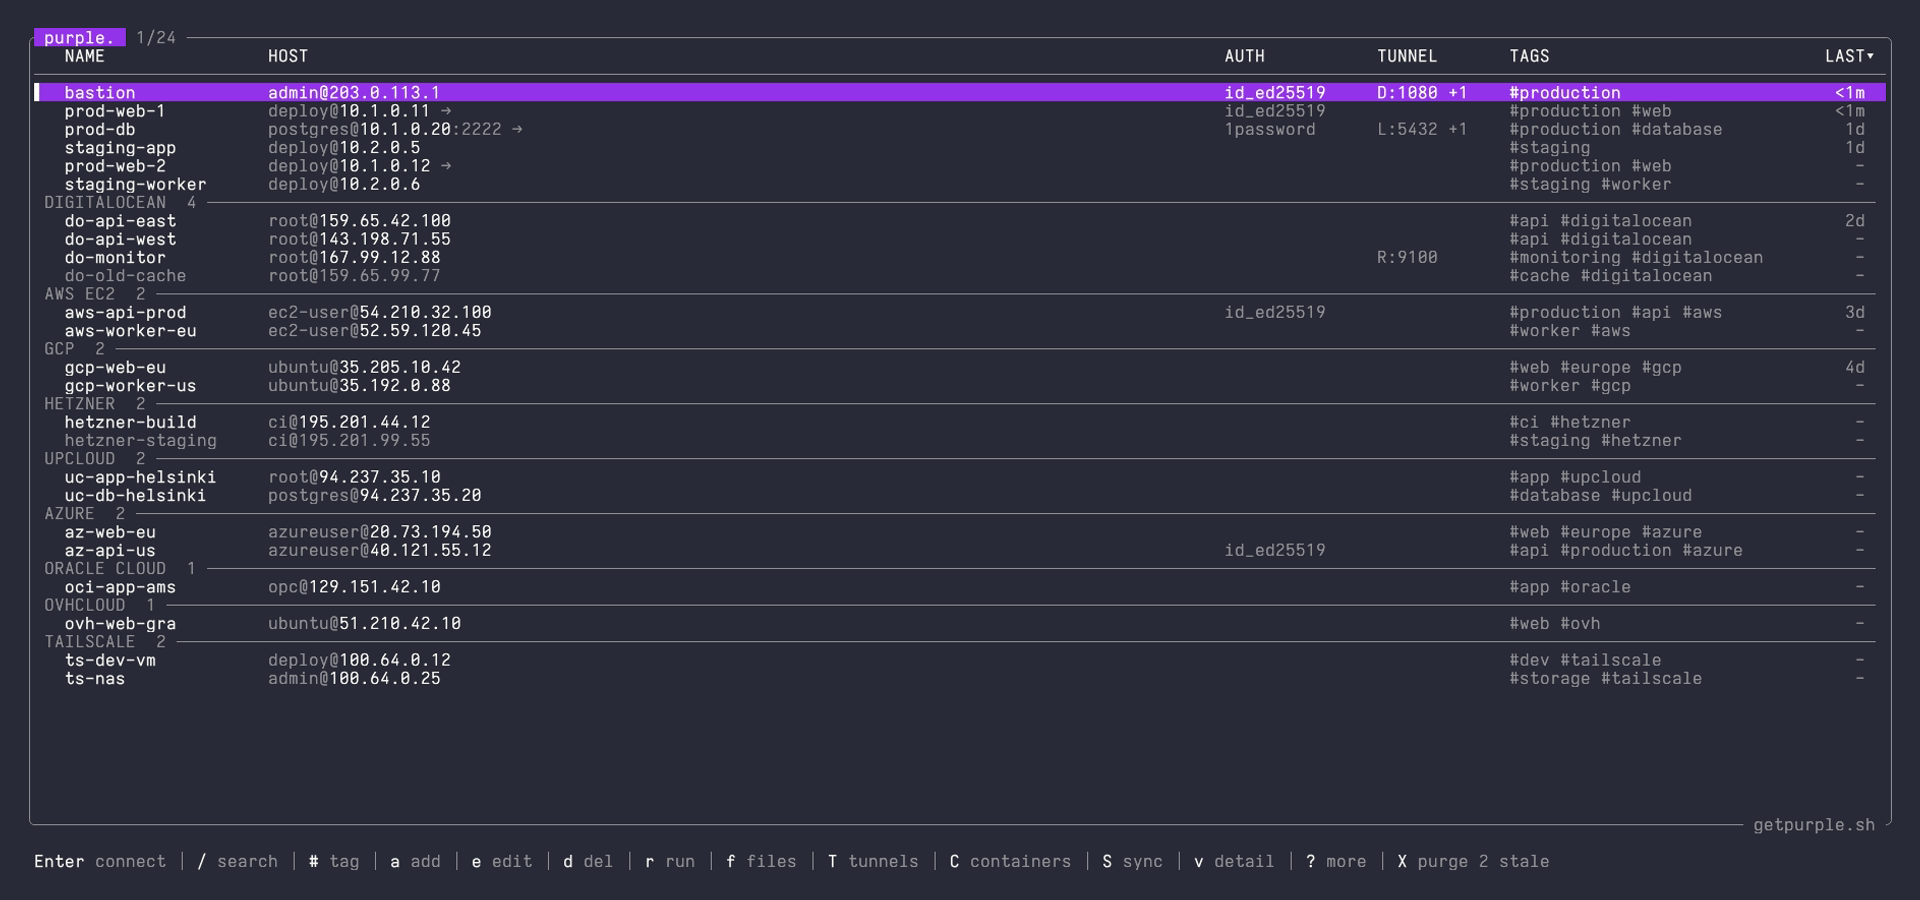
Task: Toggle sort order on LAST column header
Action: point(1849,56)
